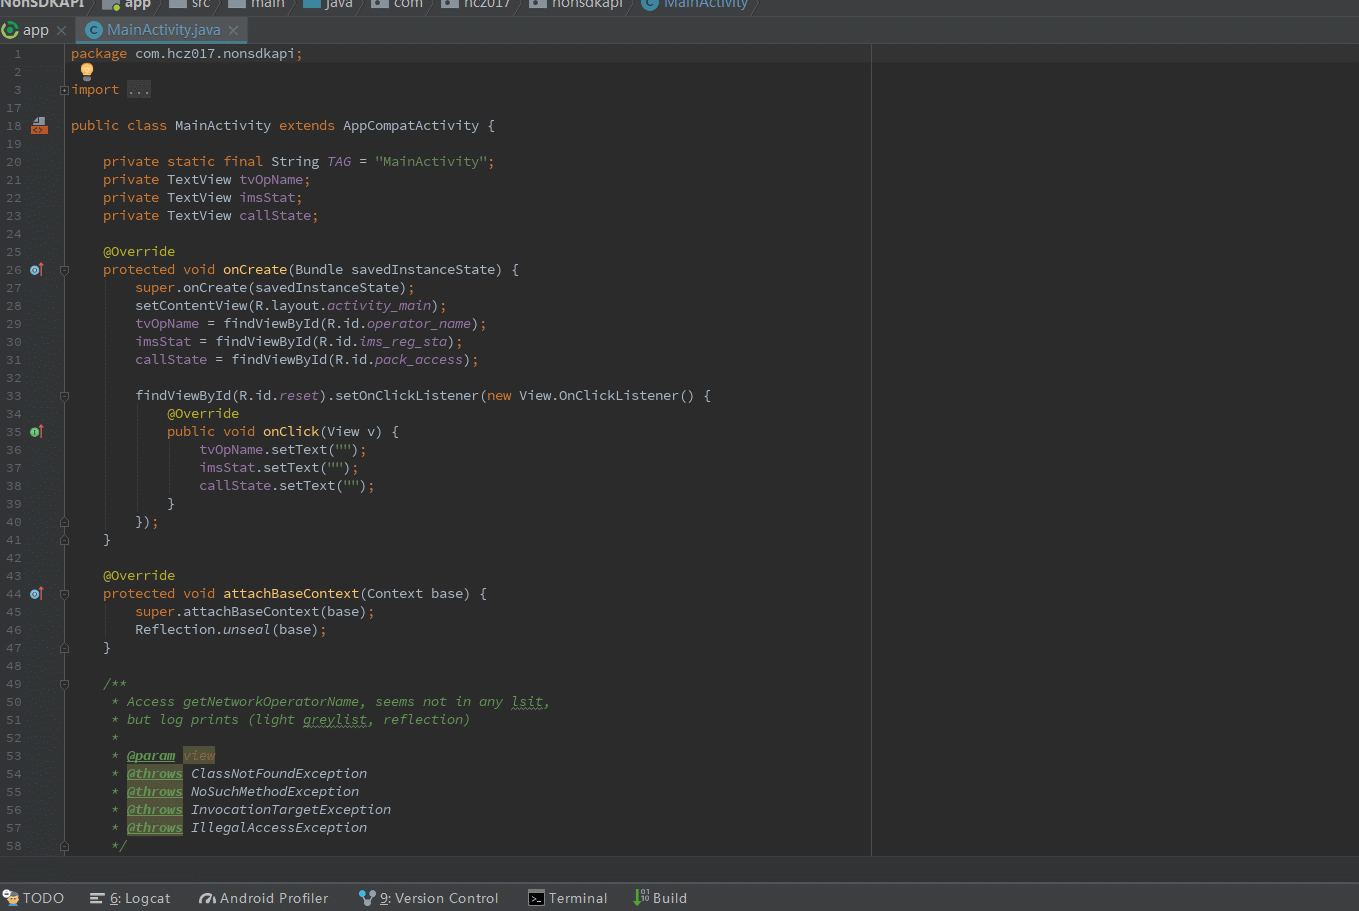Click 'activity_main' layout reference
The width and height of the screenshot is (1359, 911).
click(379, 306)
